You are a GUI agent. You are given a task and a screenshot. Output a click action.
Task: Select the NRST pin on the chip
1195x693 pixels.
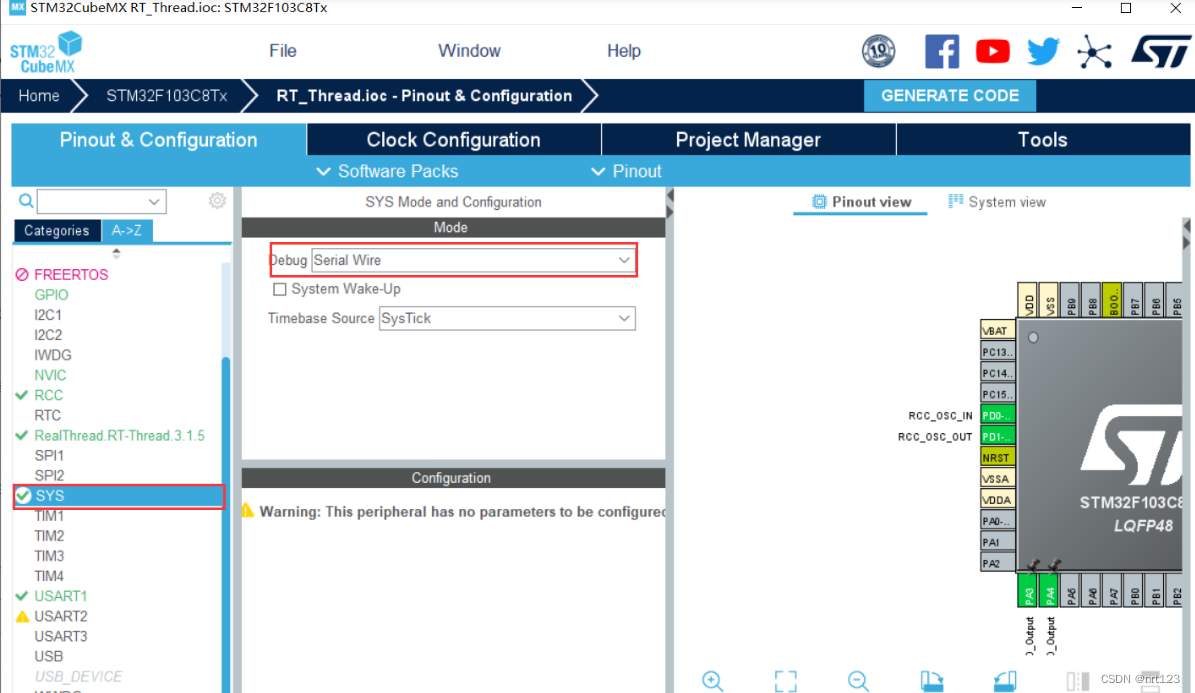pos(997,457)
